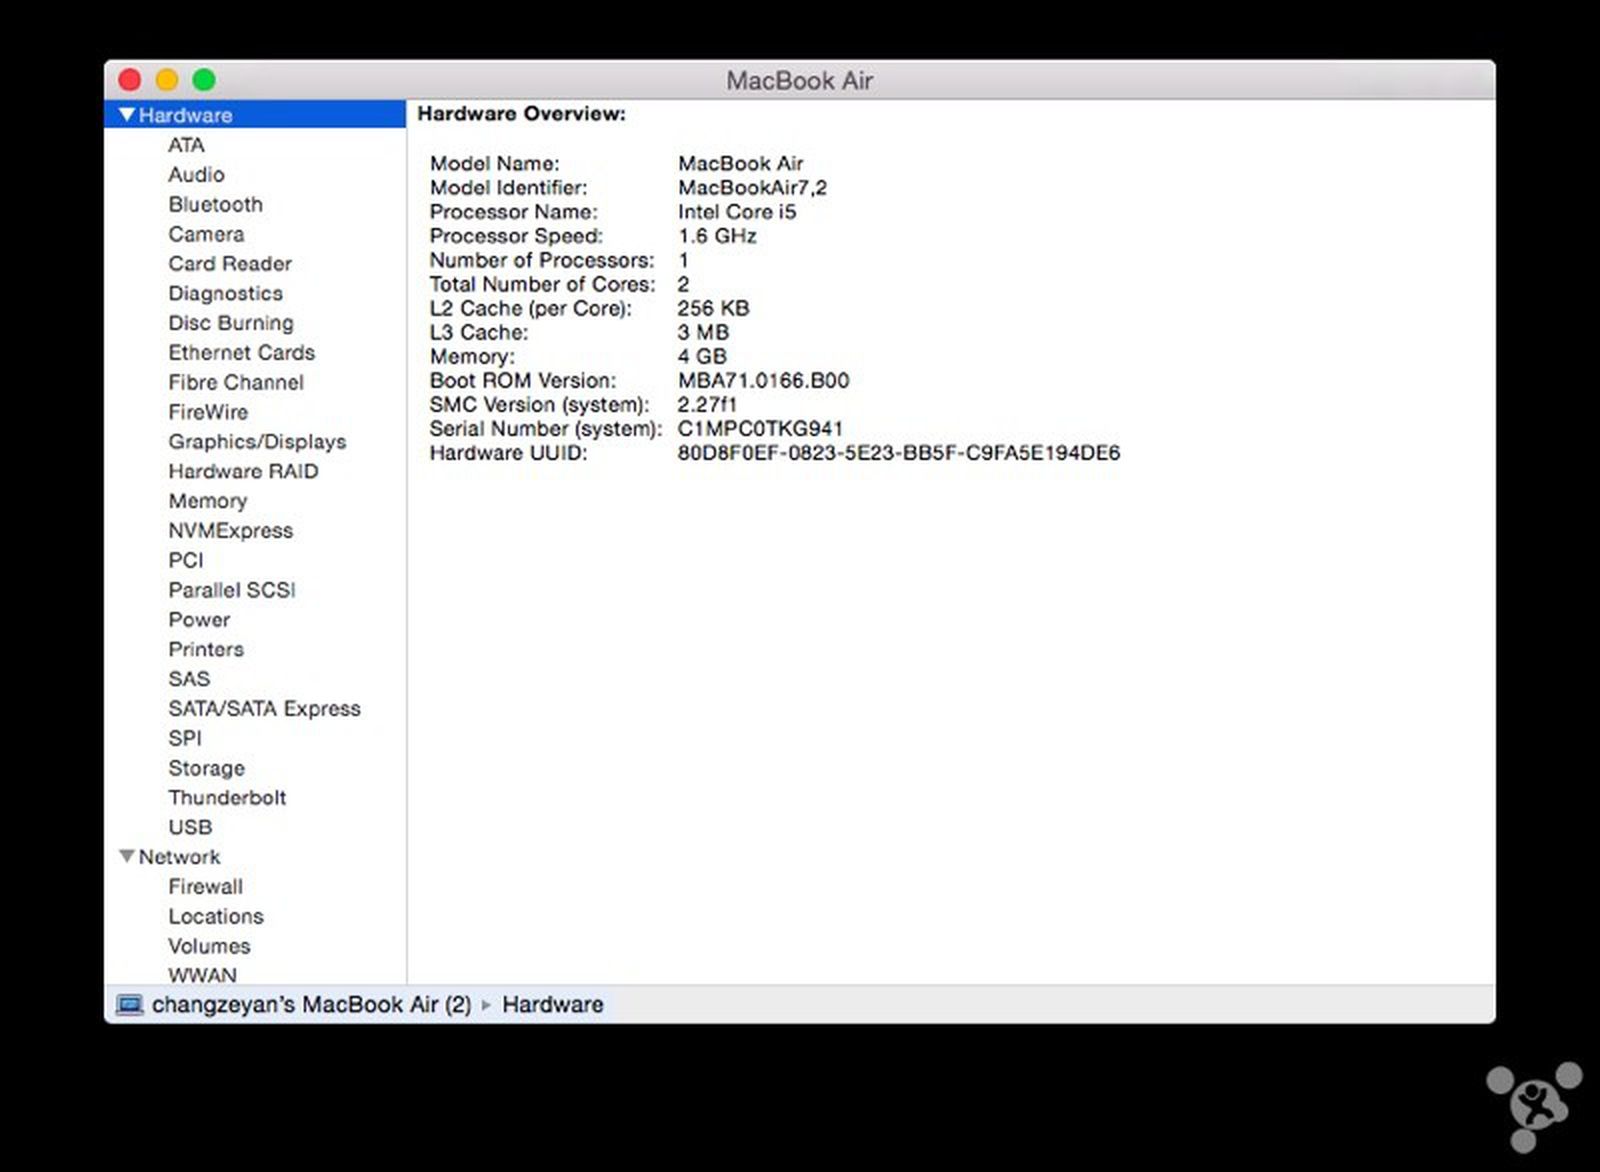The width and height of the screenshot is (1600, 1172).
Task: View Power hardware details
Action: [x=199, y=619]
